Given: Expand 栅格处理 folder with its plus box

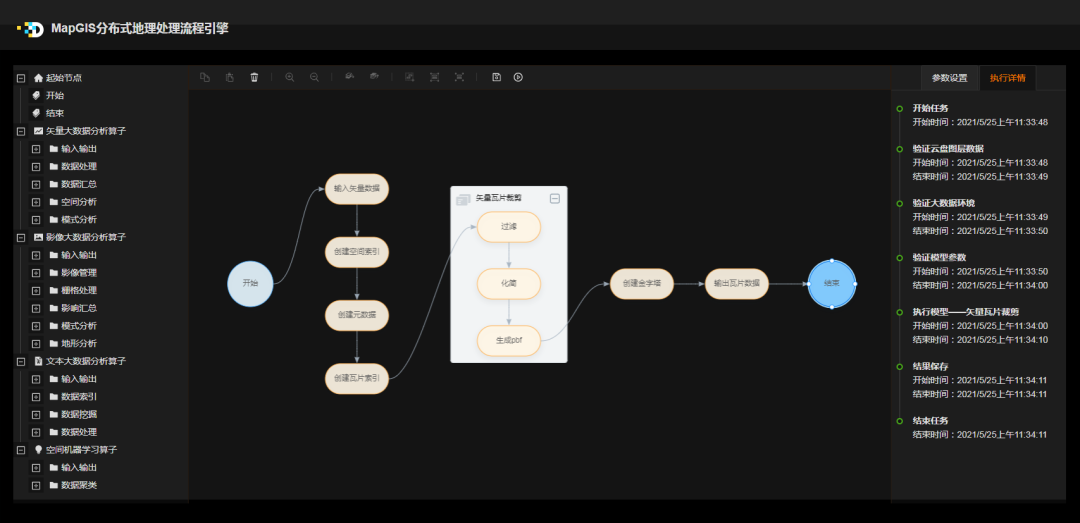Looking at the screenshot, I should point(36,290).
